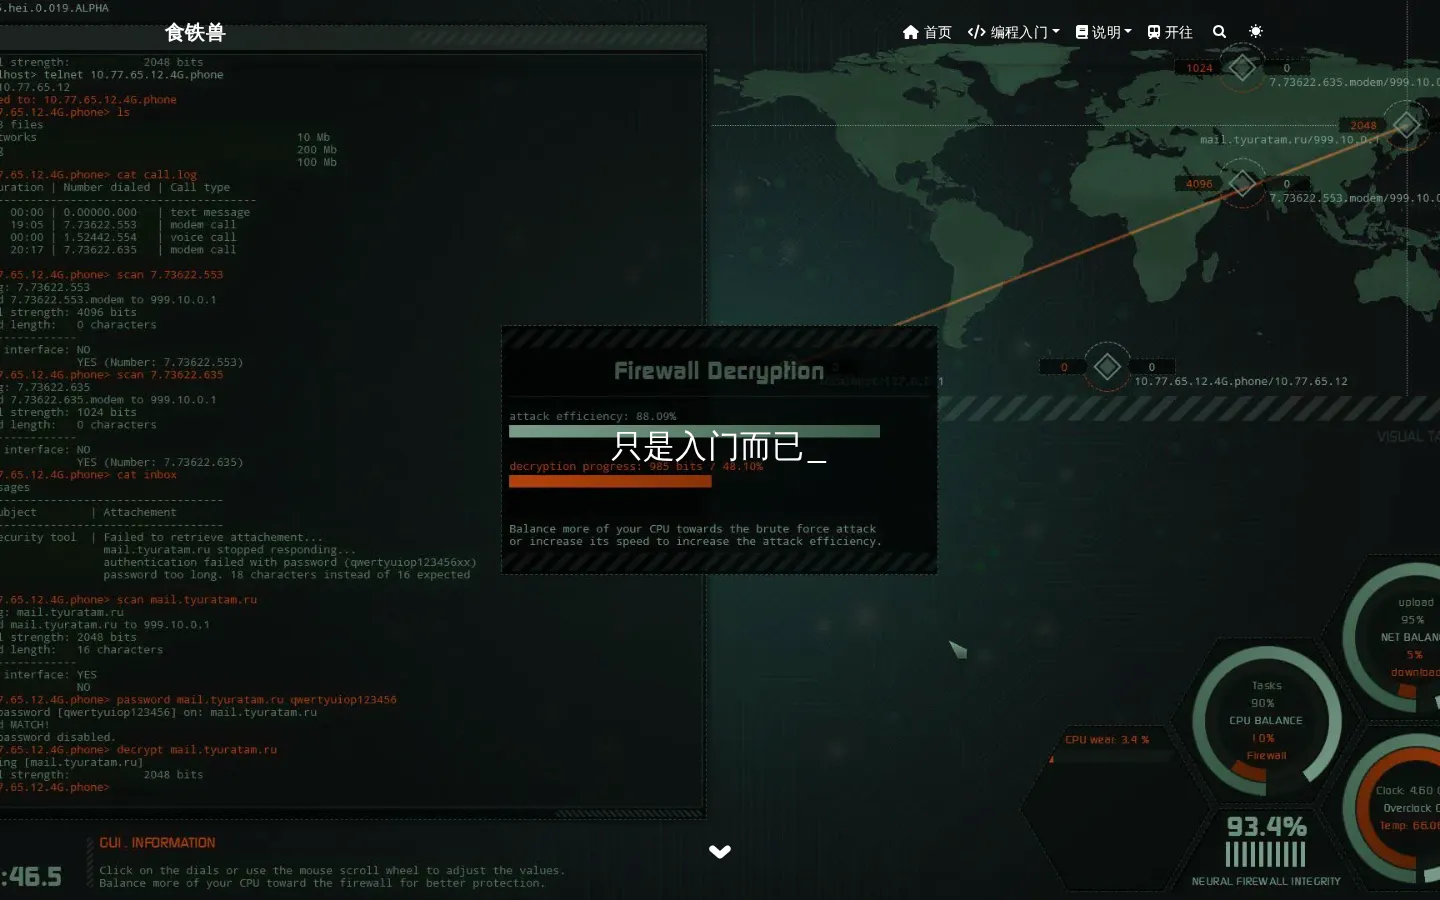Click the 'password mail.tyuratam.ru qwertyuiop123456' command
The height and width of the screenshot is (900, 1440).
click(257, 700)
